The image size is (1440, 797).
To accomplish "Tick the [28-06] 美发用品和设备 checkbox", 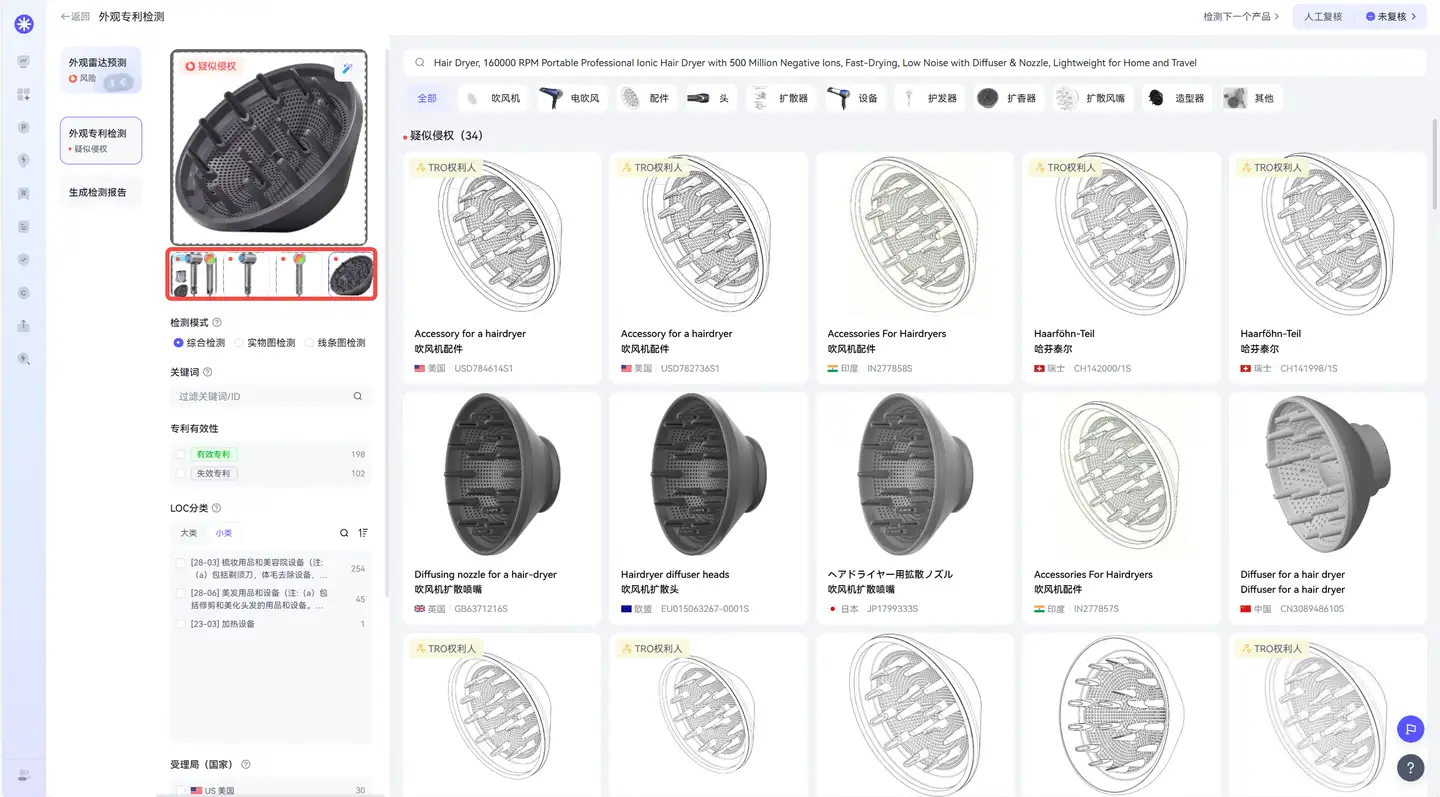I will [x=181, y=593].
